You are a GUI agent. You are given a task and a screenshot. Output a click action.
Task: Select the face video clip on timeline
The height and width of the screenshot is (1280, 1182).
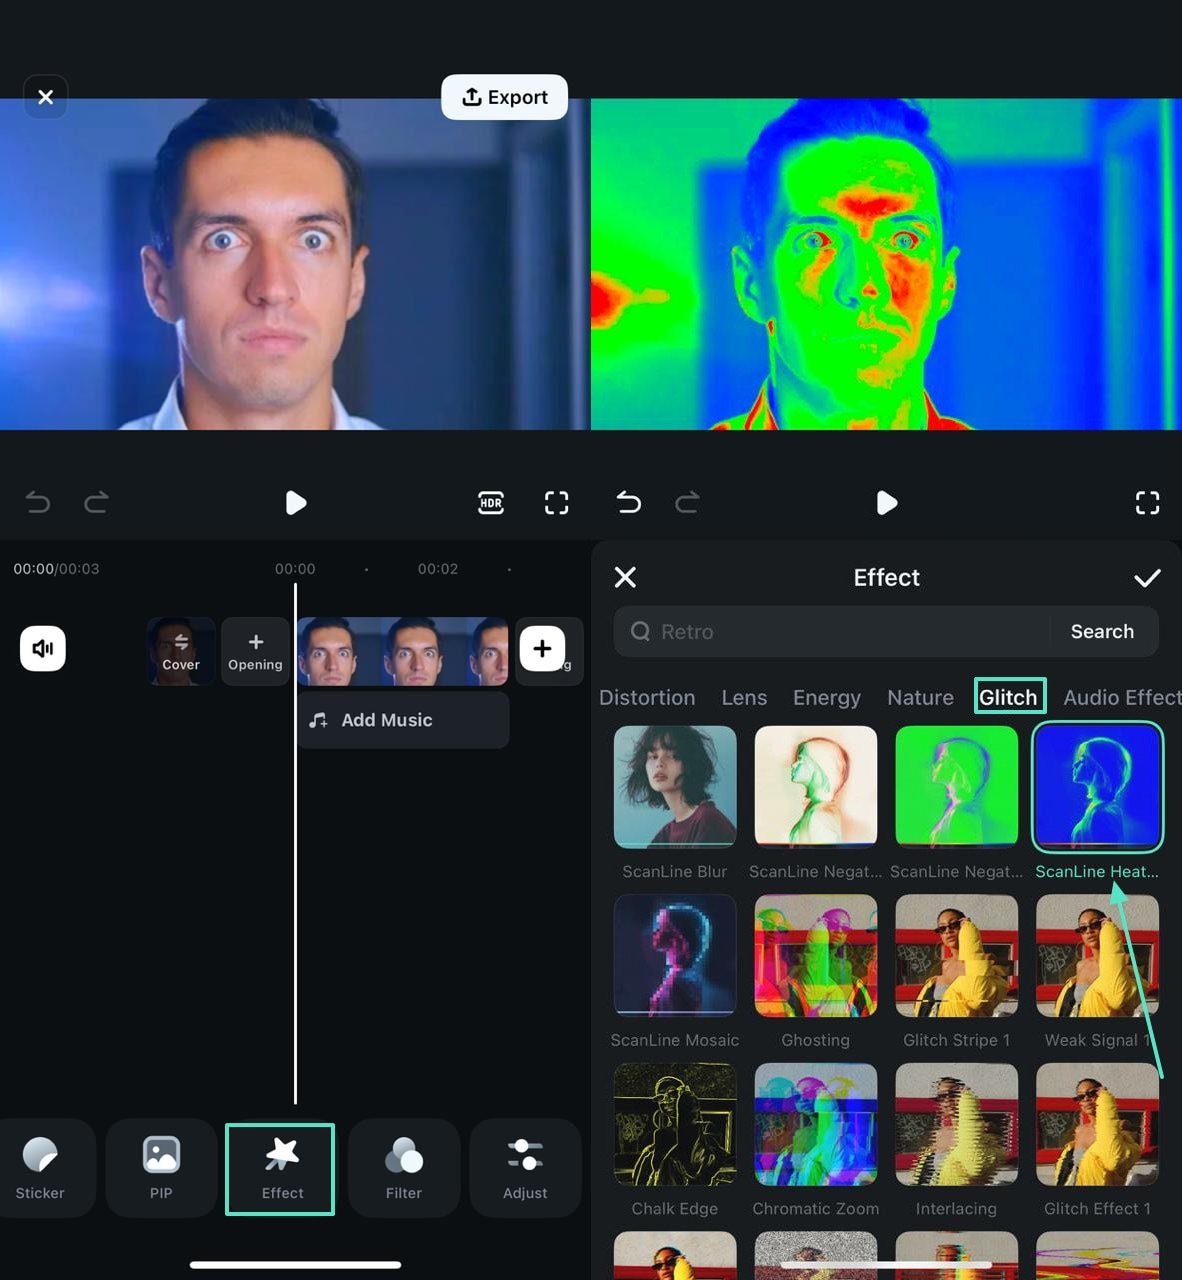coord(403,651)
